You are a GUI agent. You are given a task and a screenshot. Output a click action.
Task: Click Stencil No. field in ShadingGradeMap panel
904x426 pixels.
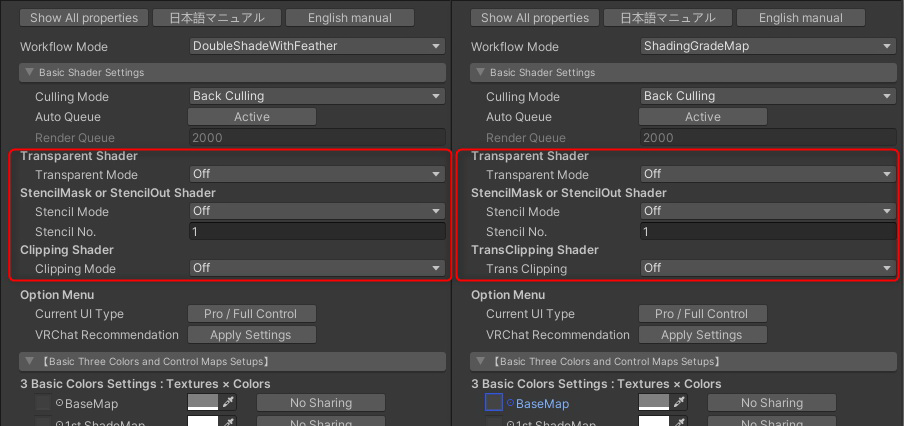tap(768, 231)
